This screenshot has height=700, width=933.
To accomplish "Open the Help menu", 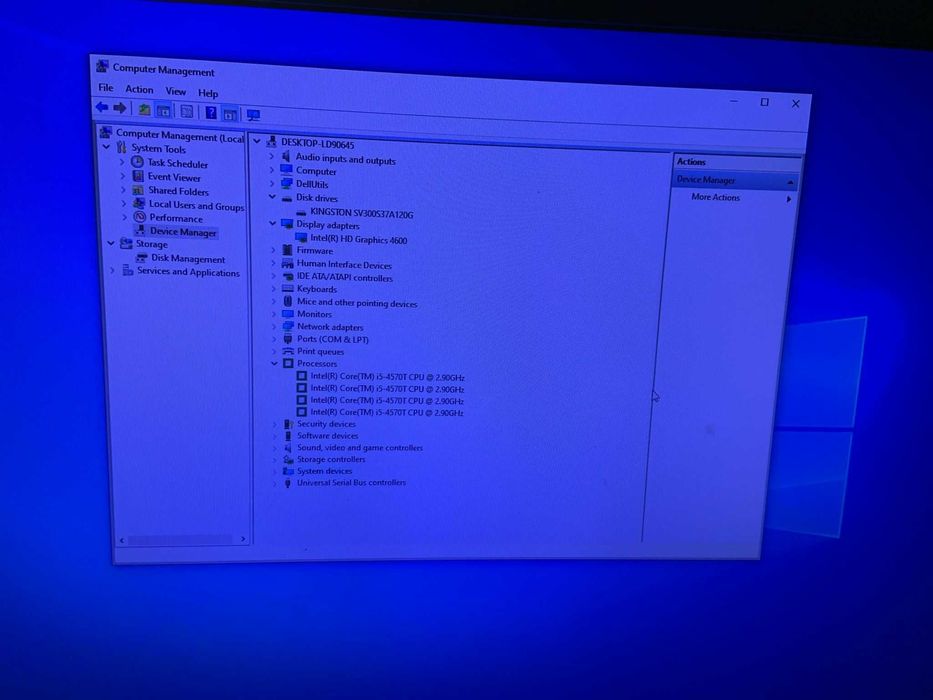I will 208,93.
